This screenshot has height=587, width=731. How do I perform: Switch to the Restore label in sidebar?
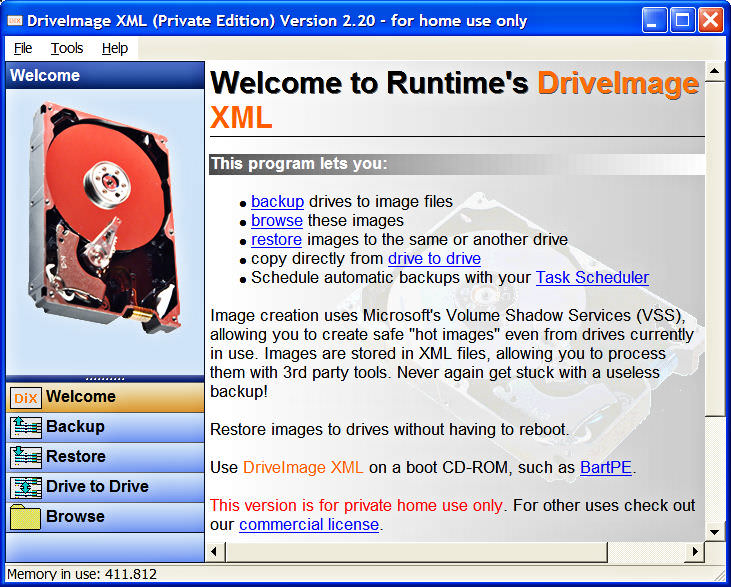click(76, 456)
